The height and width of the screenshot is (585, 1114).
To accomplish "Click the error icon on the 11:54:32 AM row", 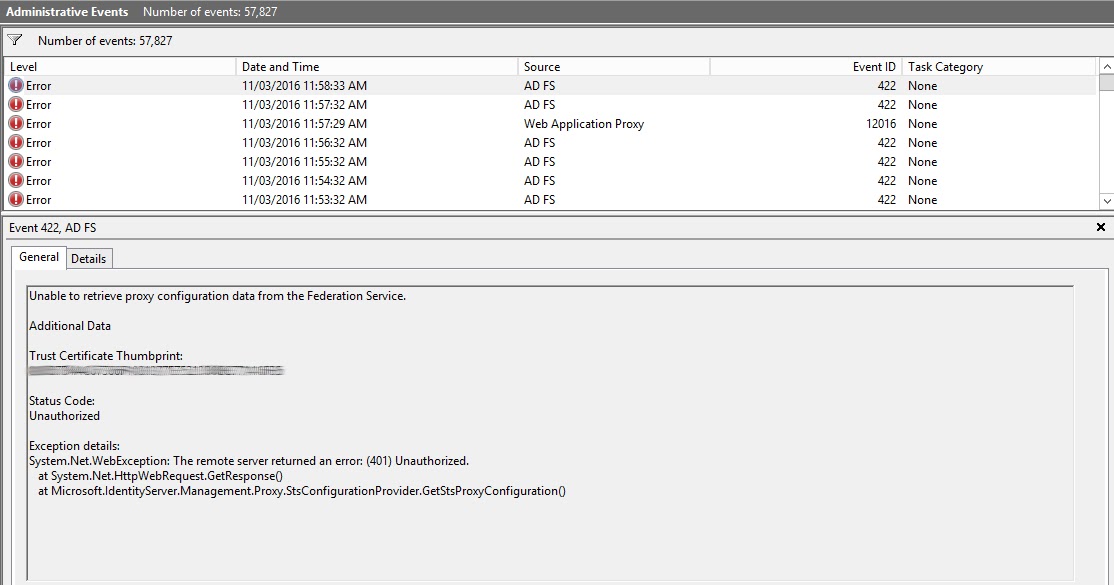I will (x=13, y=180).
